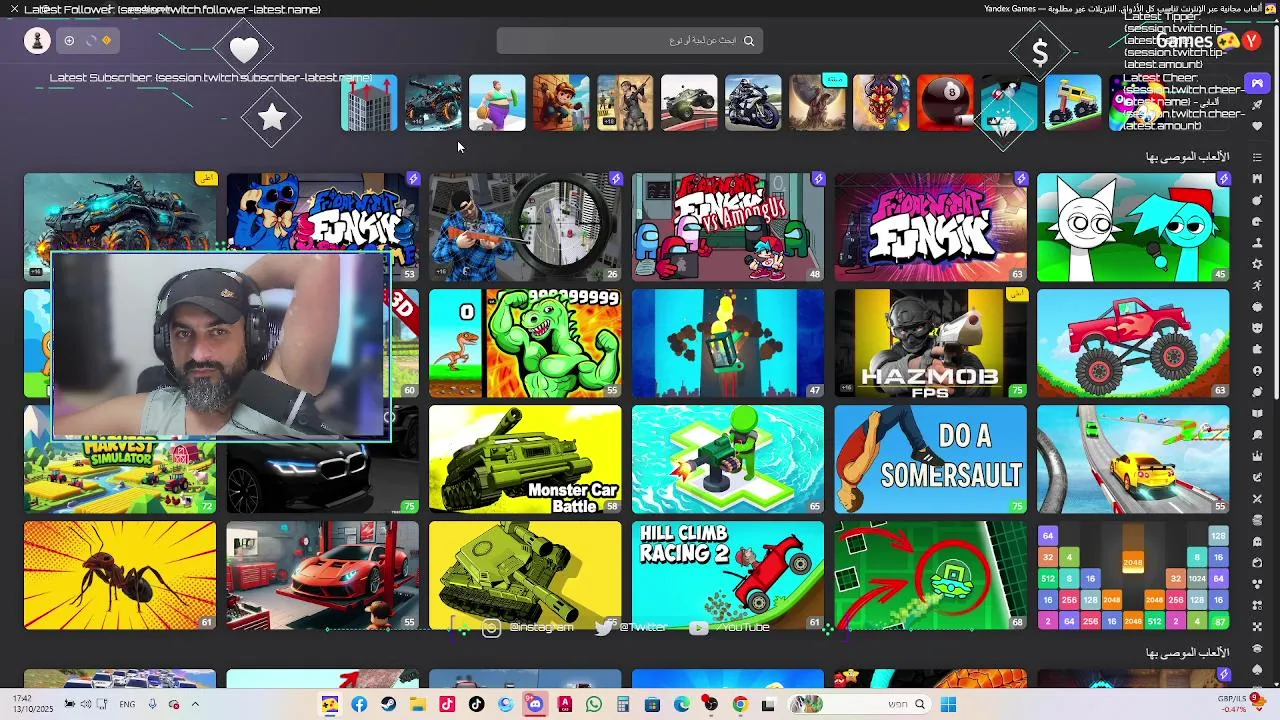
Task: Open the list categories sidebar icon
Action: [x=1257, y=157]
